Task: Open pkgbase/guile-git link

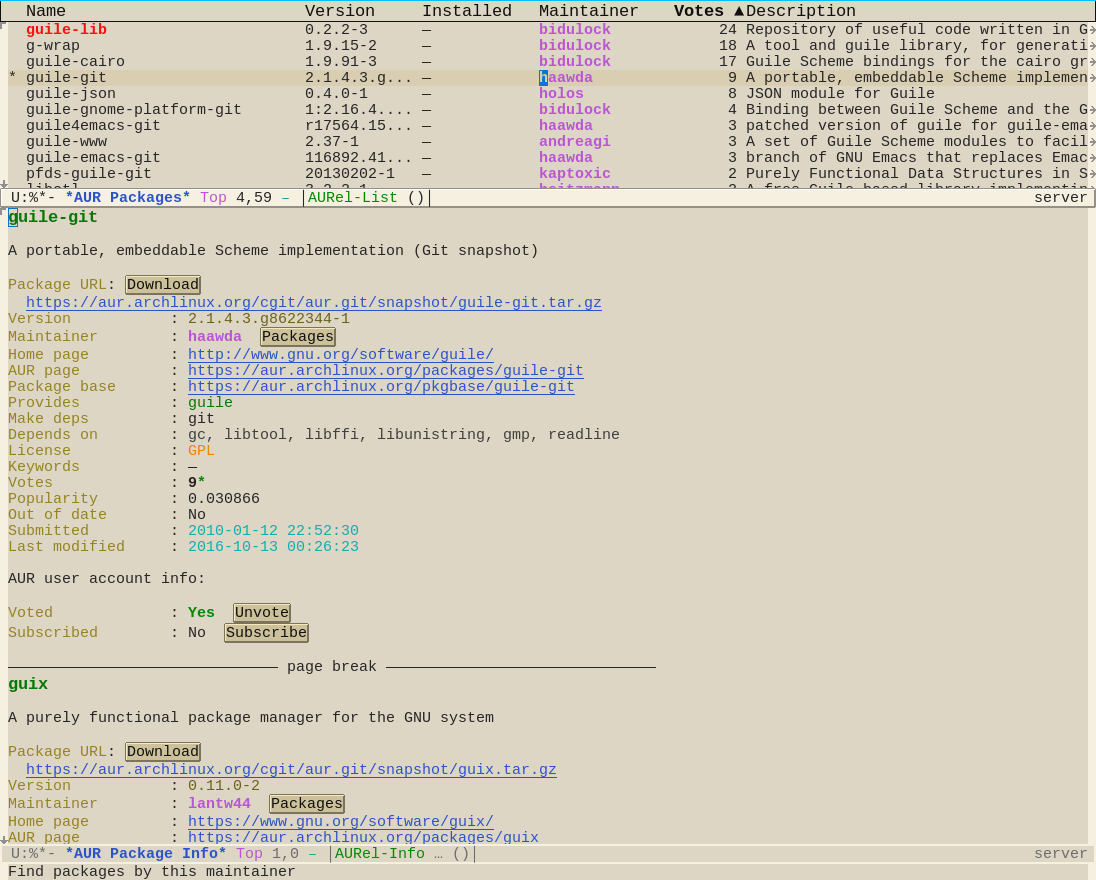Action: pos(381,387)
